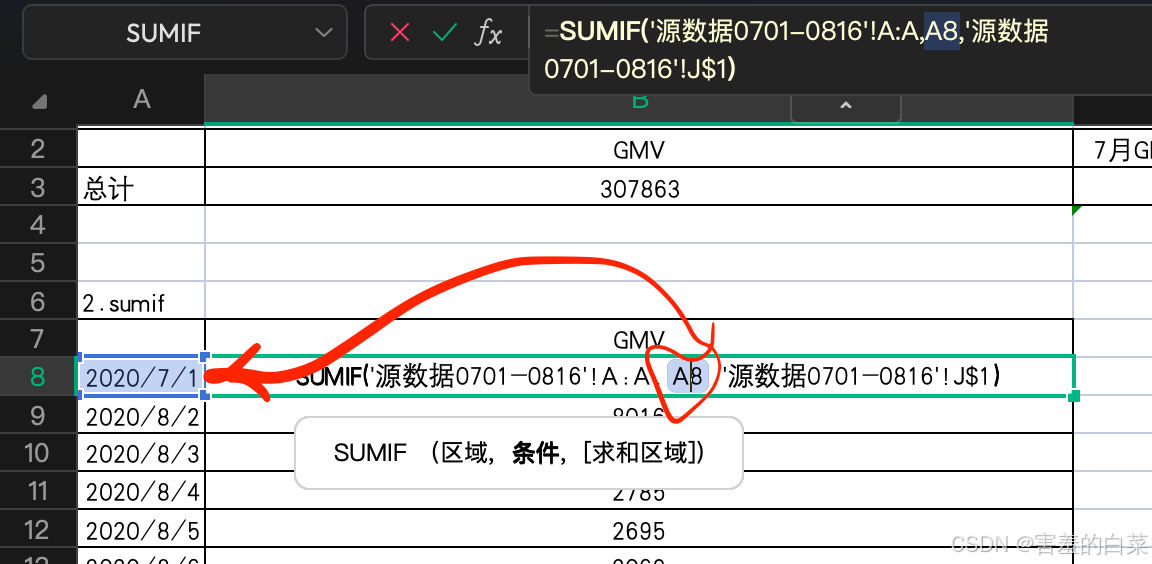The height and width of the screenshot is (564, 1152).
Task: Click date cell 2020/7/1
Action: coord(141,377)
